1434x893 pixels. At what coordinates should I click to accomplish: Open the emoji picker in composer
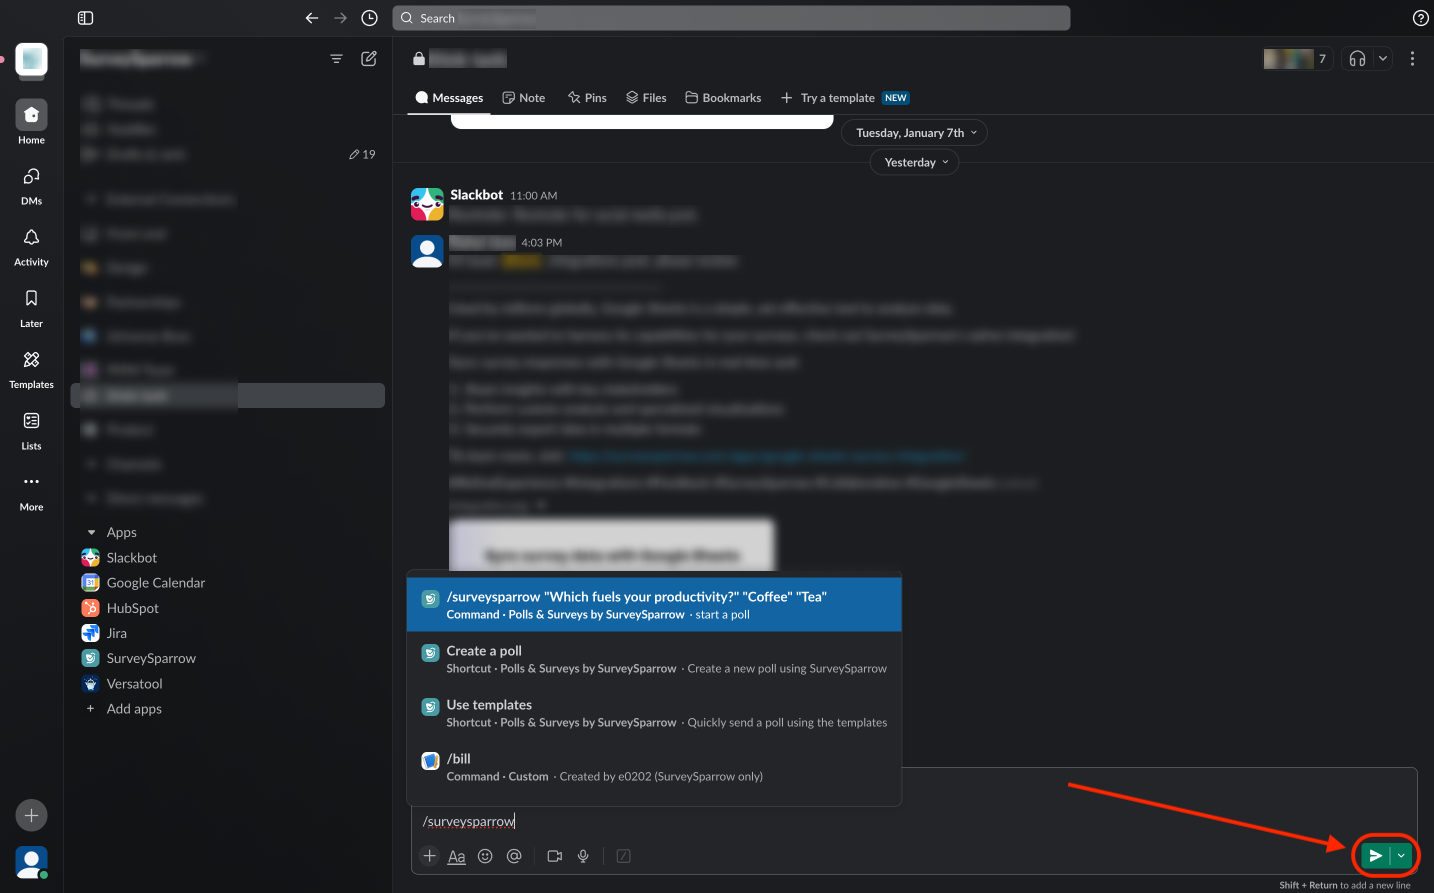pos(485,856)
